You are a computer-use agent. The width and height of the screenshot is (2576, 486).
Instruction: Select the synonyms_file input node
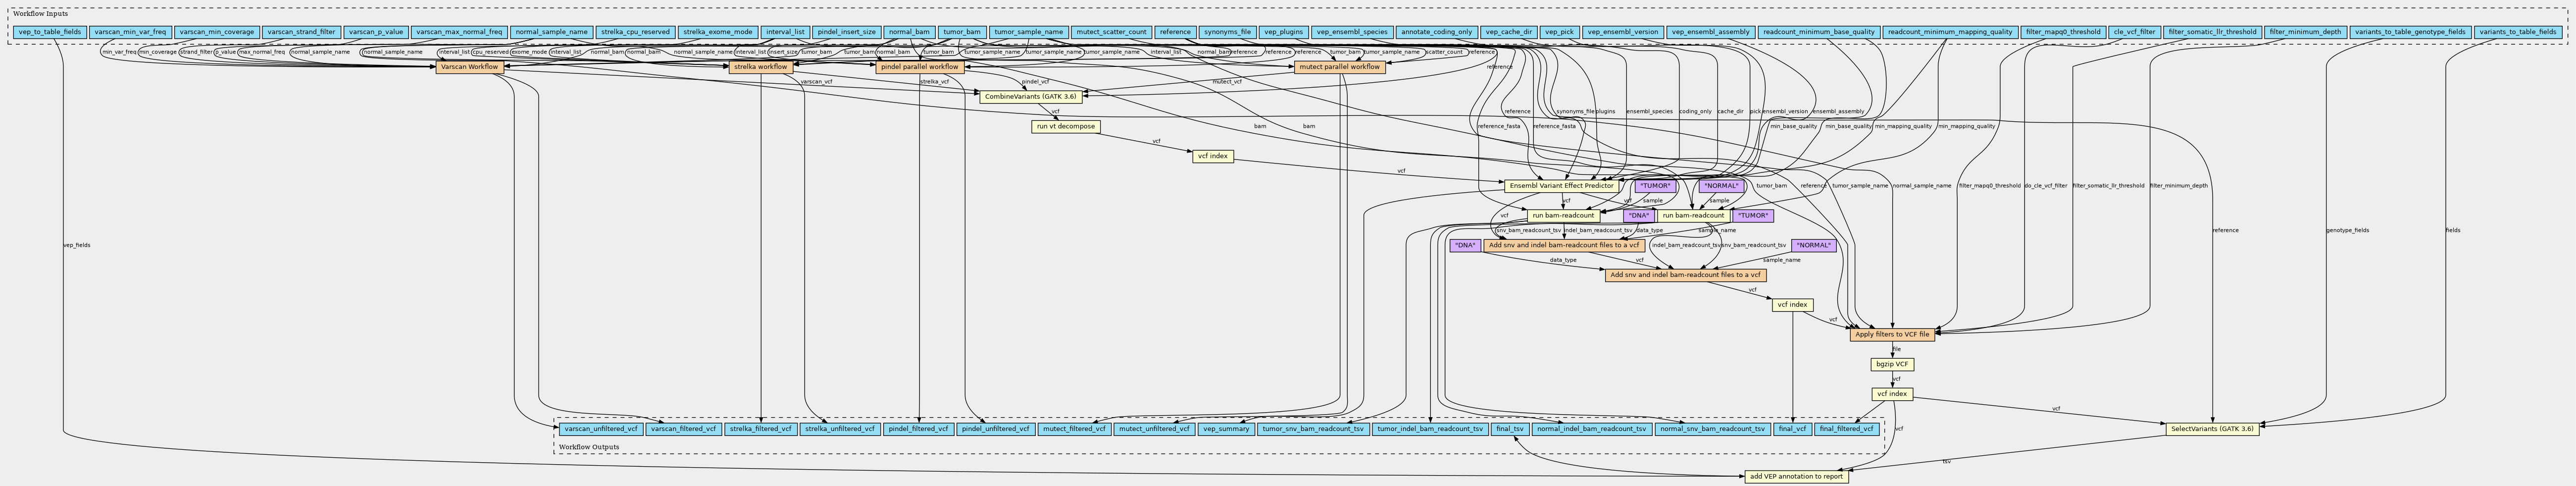coord(1227,32)
